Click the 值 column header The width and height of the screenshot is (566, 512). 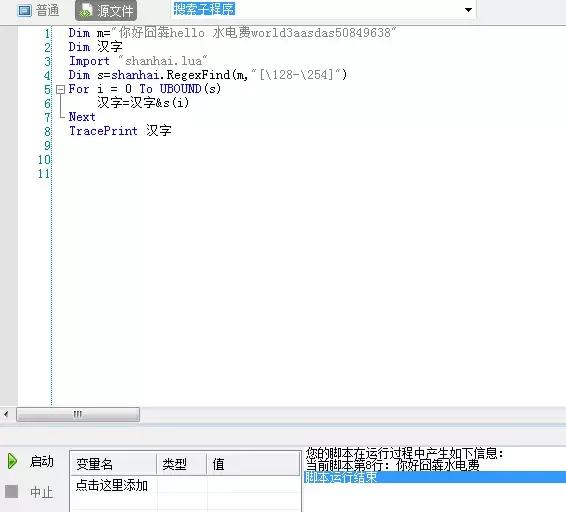(x=253, y=464)
